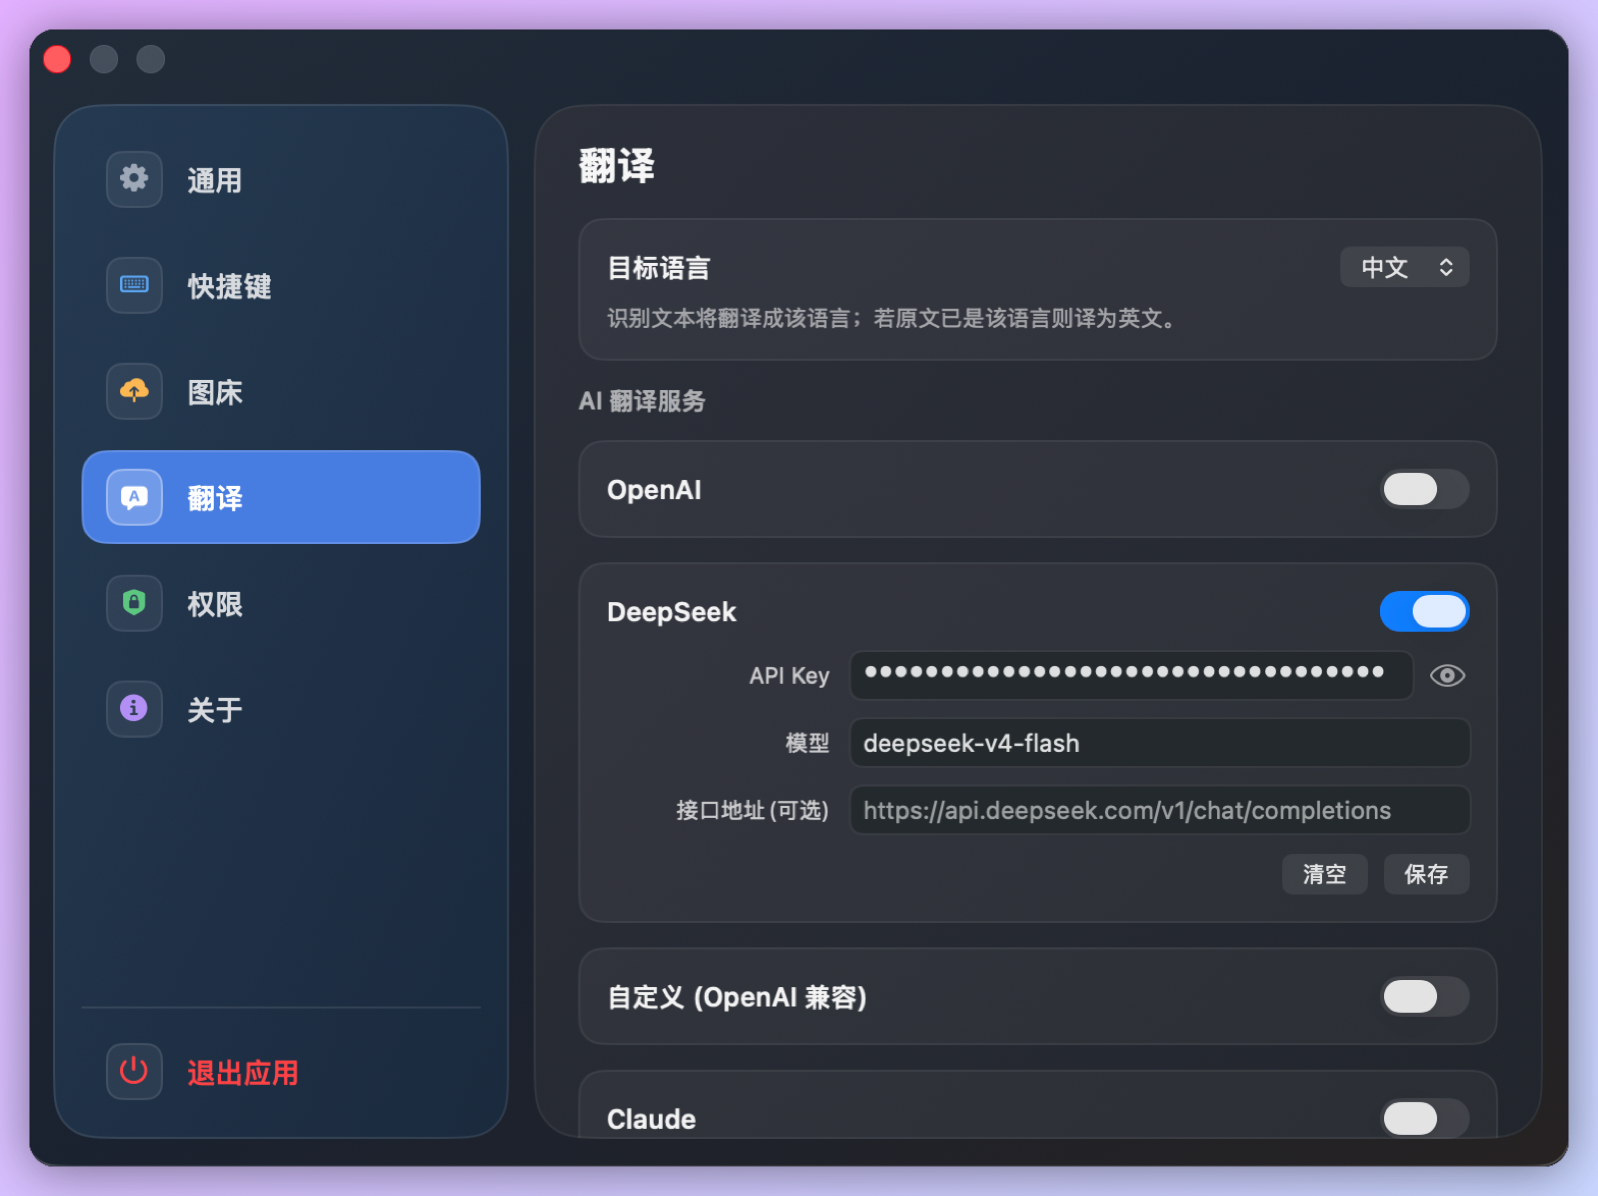Reveal the API Key with the eye icon
Screen dimensions: 1598x1196
click(1447, 676)
